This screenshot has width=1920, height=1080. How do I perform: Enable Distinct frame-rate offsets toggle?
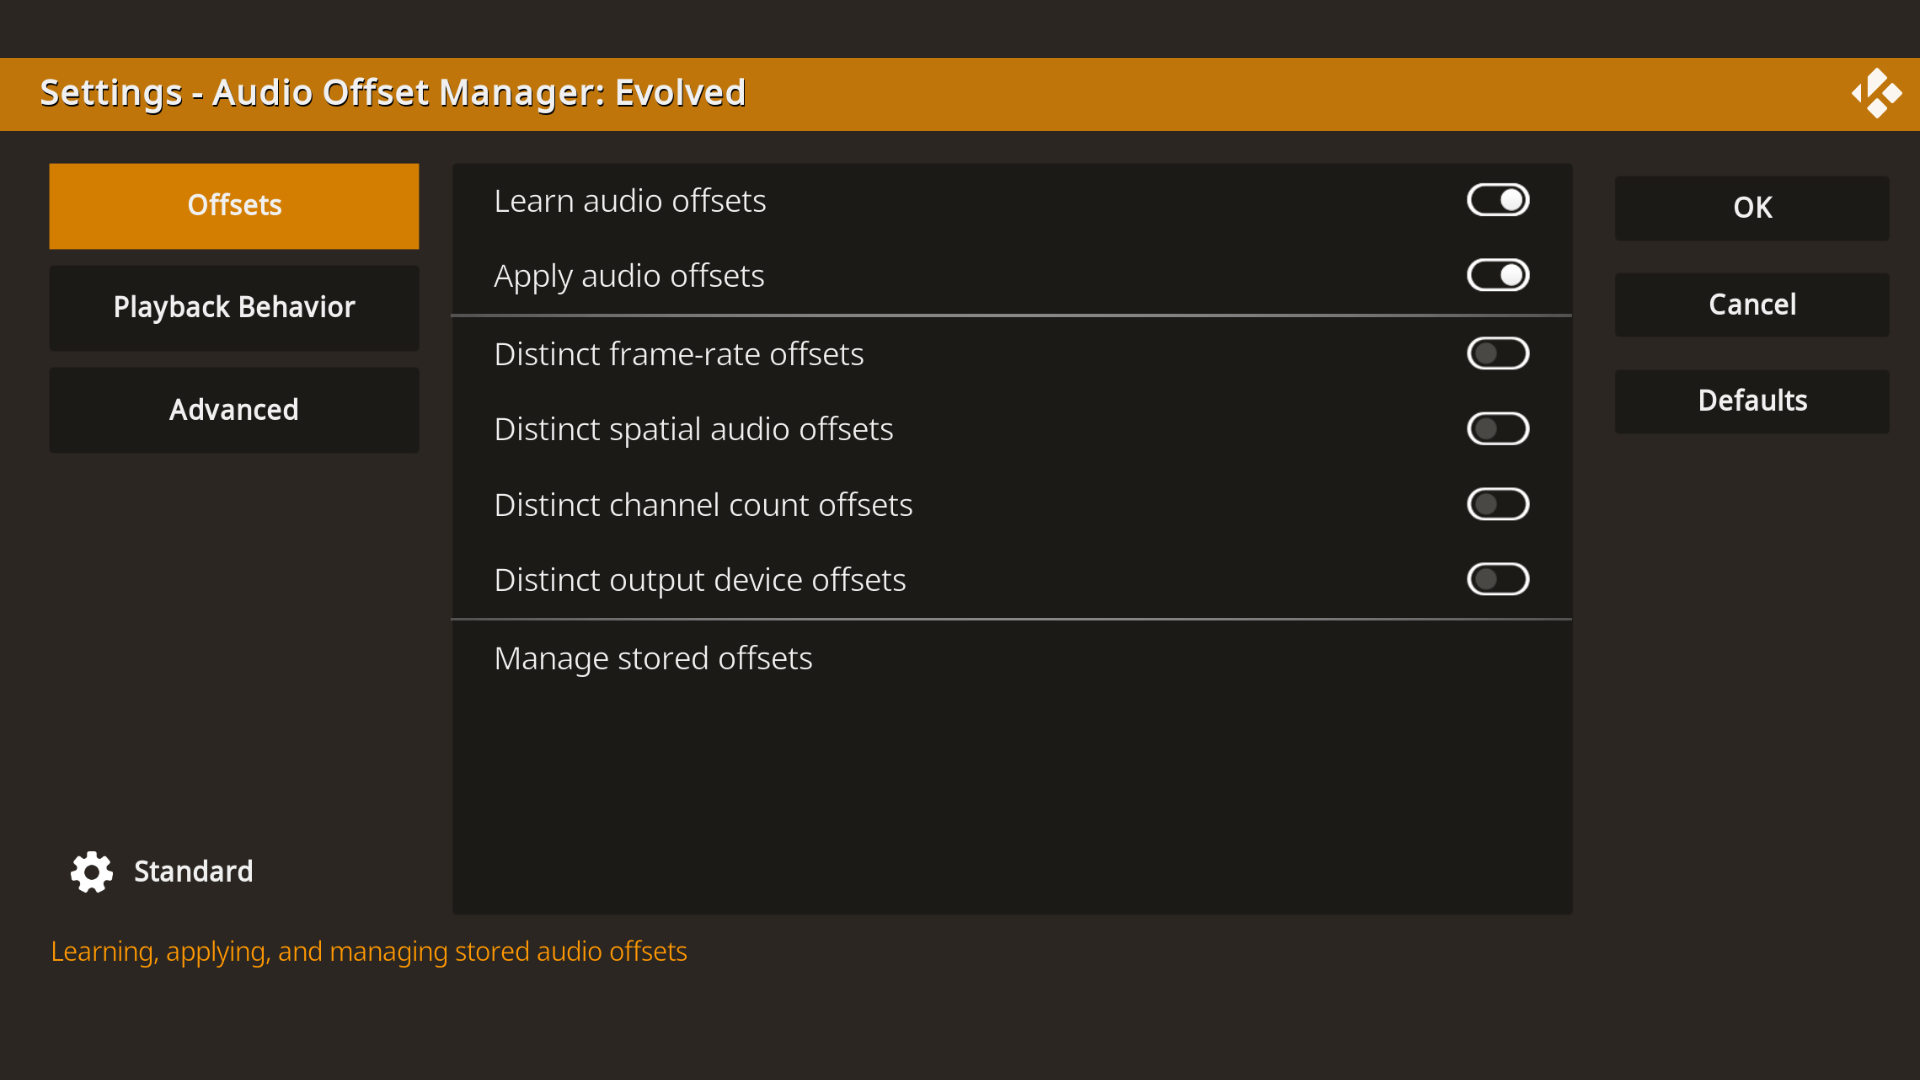pyautogui.click(x=1498, y=353)
